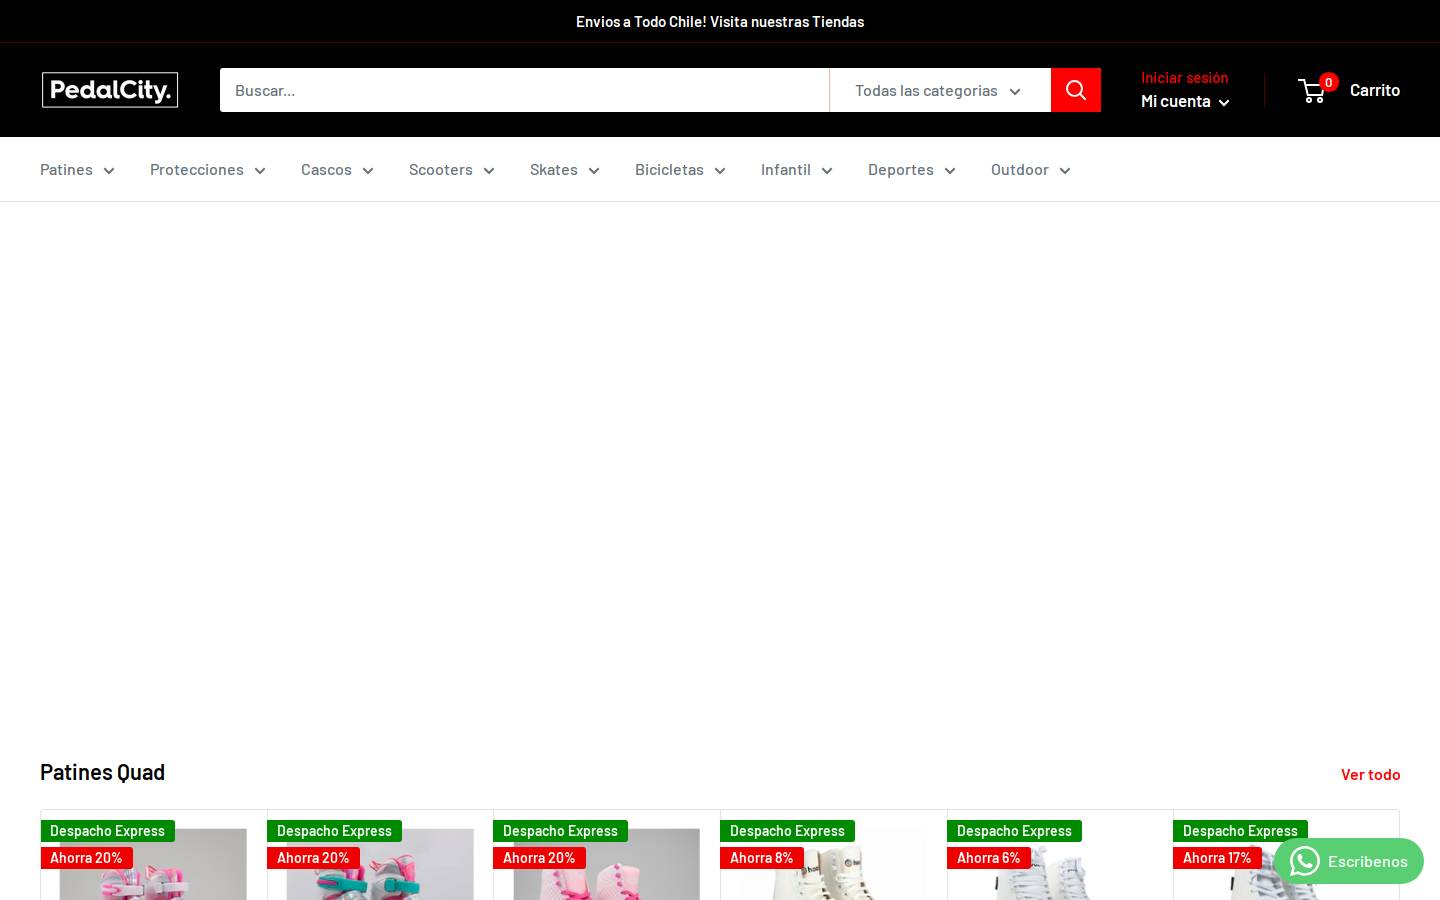Expand the Bicicletas menu
The height and width of the screenshot is (900, 1440).
(x=680, y=169)
